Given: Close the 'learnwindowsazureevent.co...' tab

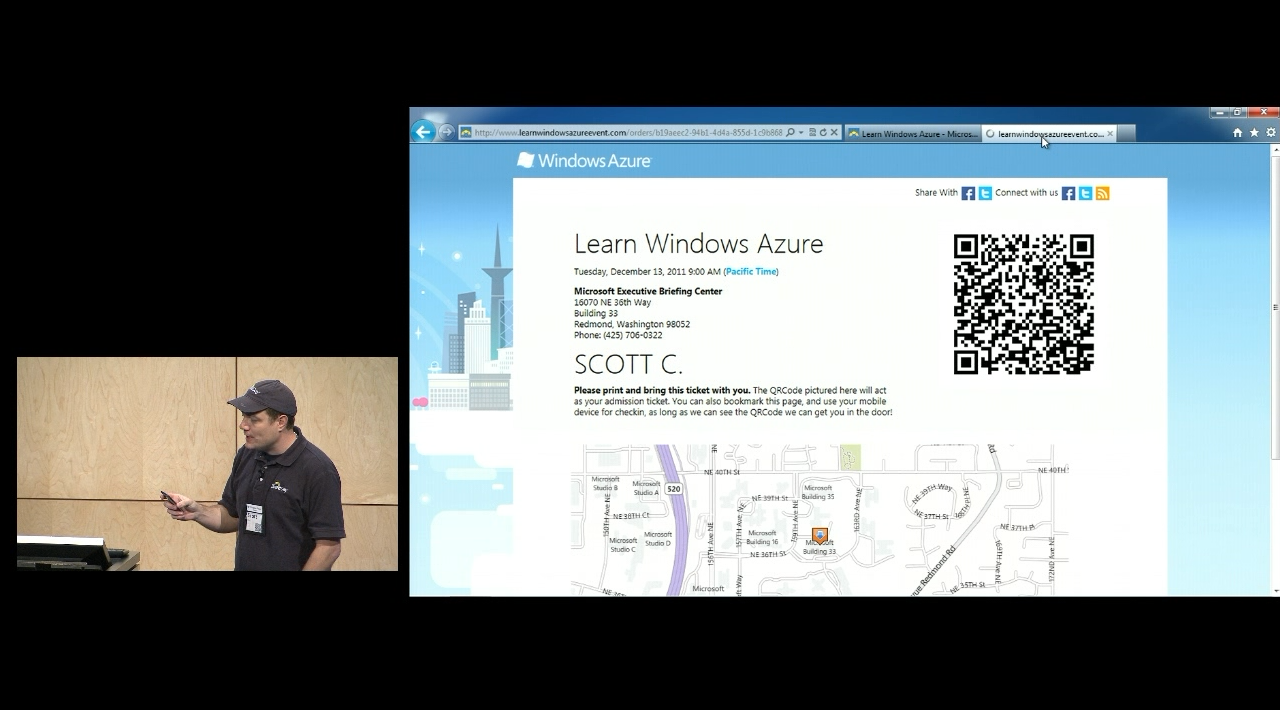Looking at the screenshot, I should (x=1110, y=133).
